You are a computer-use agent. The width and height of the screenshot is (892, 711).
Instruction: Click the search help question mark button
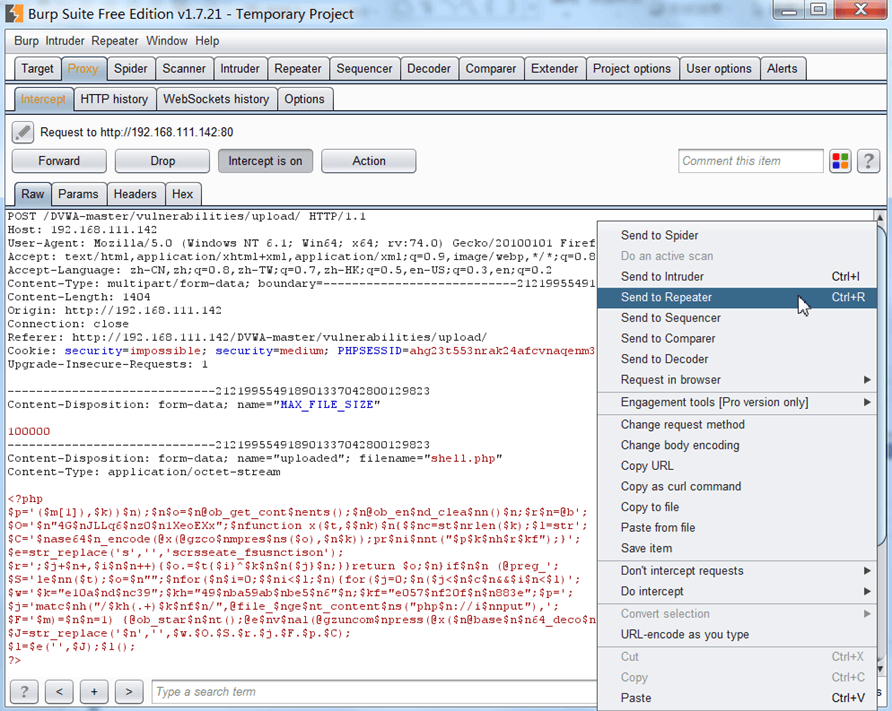24,692
